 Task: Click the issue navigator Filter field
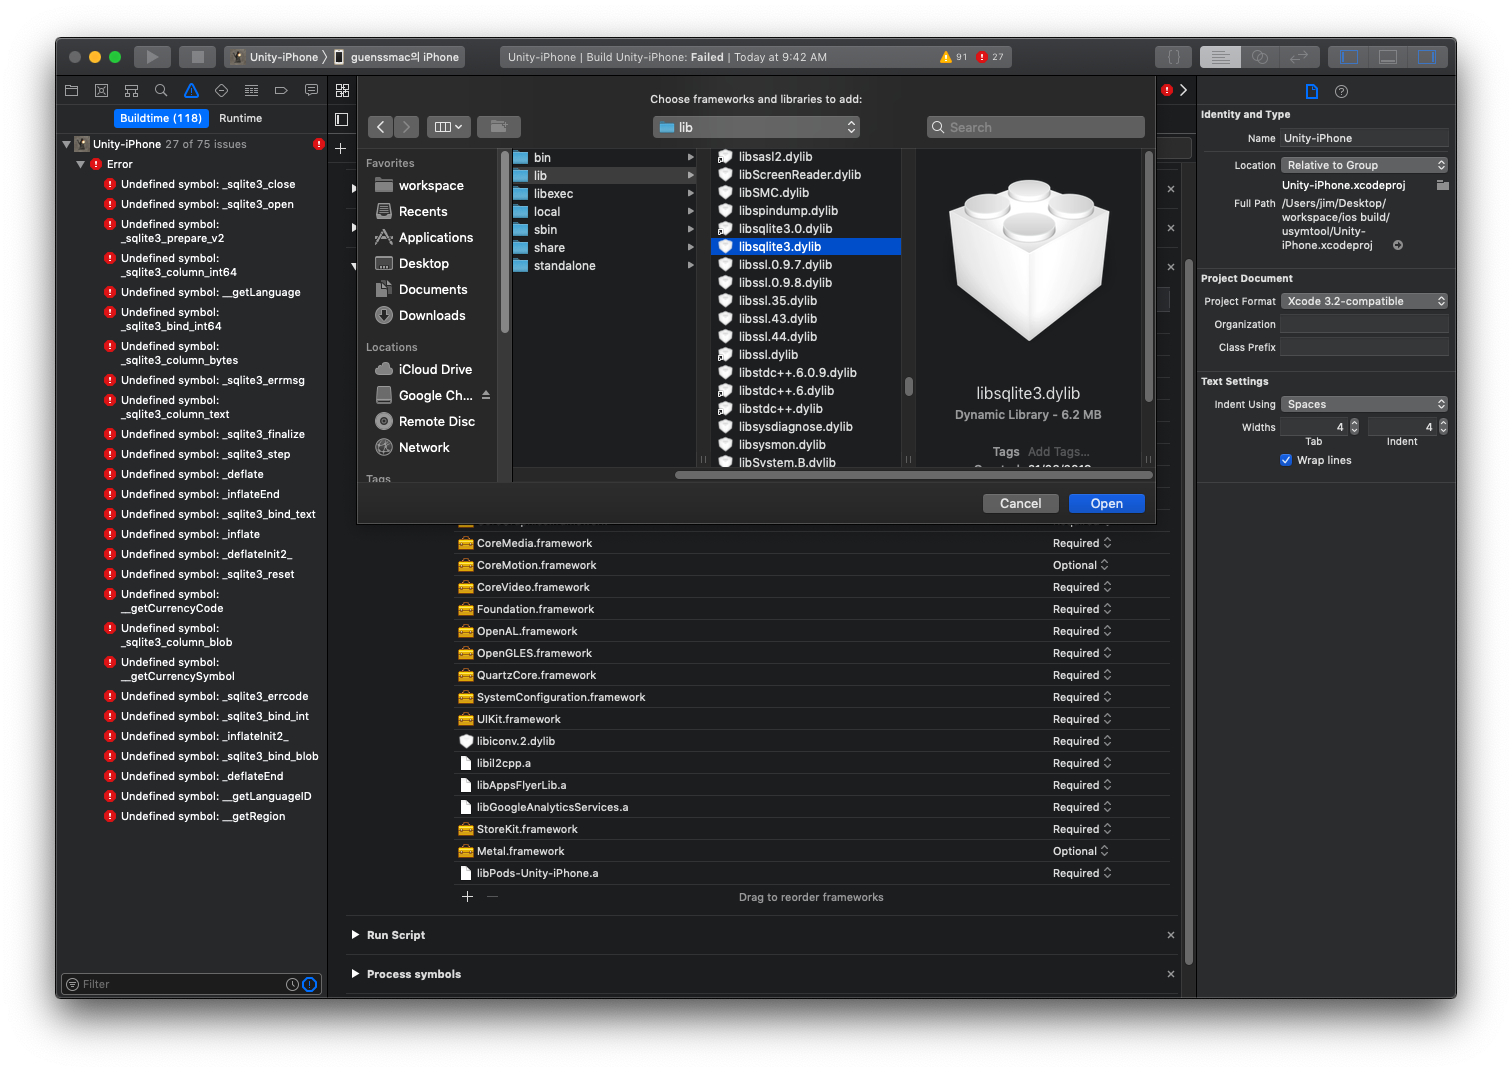pyautogui.click(x=190, y=984)
